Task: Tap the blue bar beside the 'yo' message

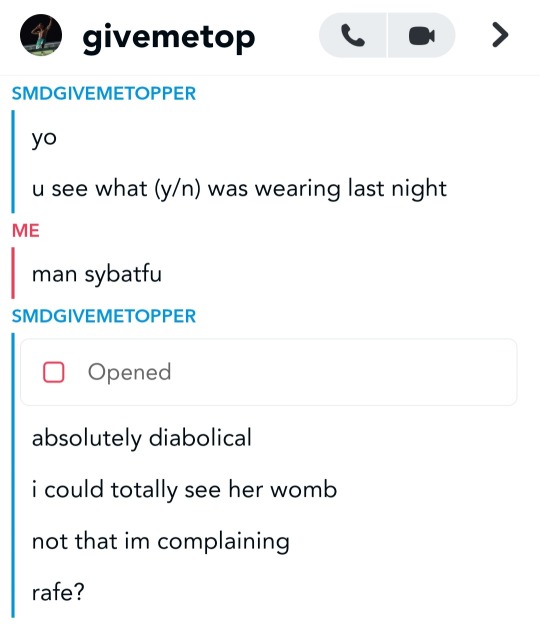Action: click(x=13, y=162)
